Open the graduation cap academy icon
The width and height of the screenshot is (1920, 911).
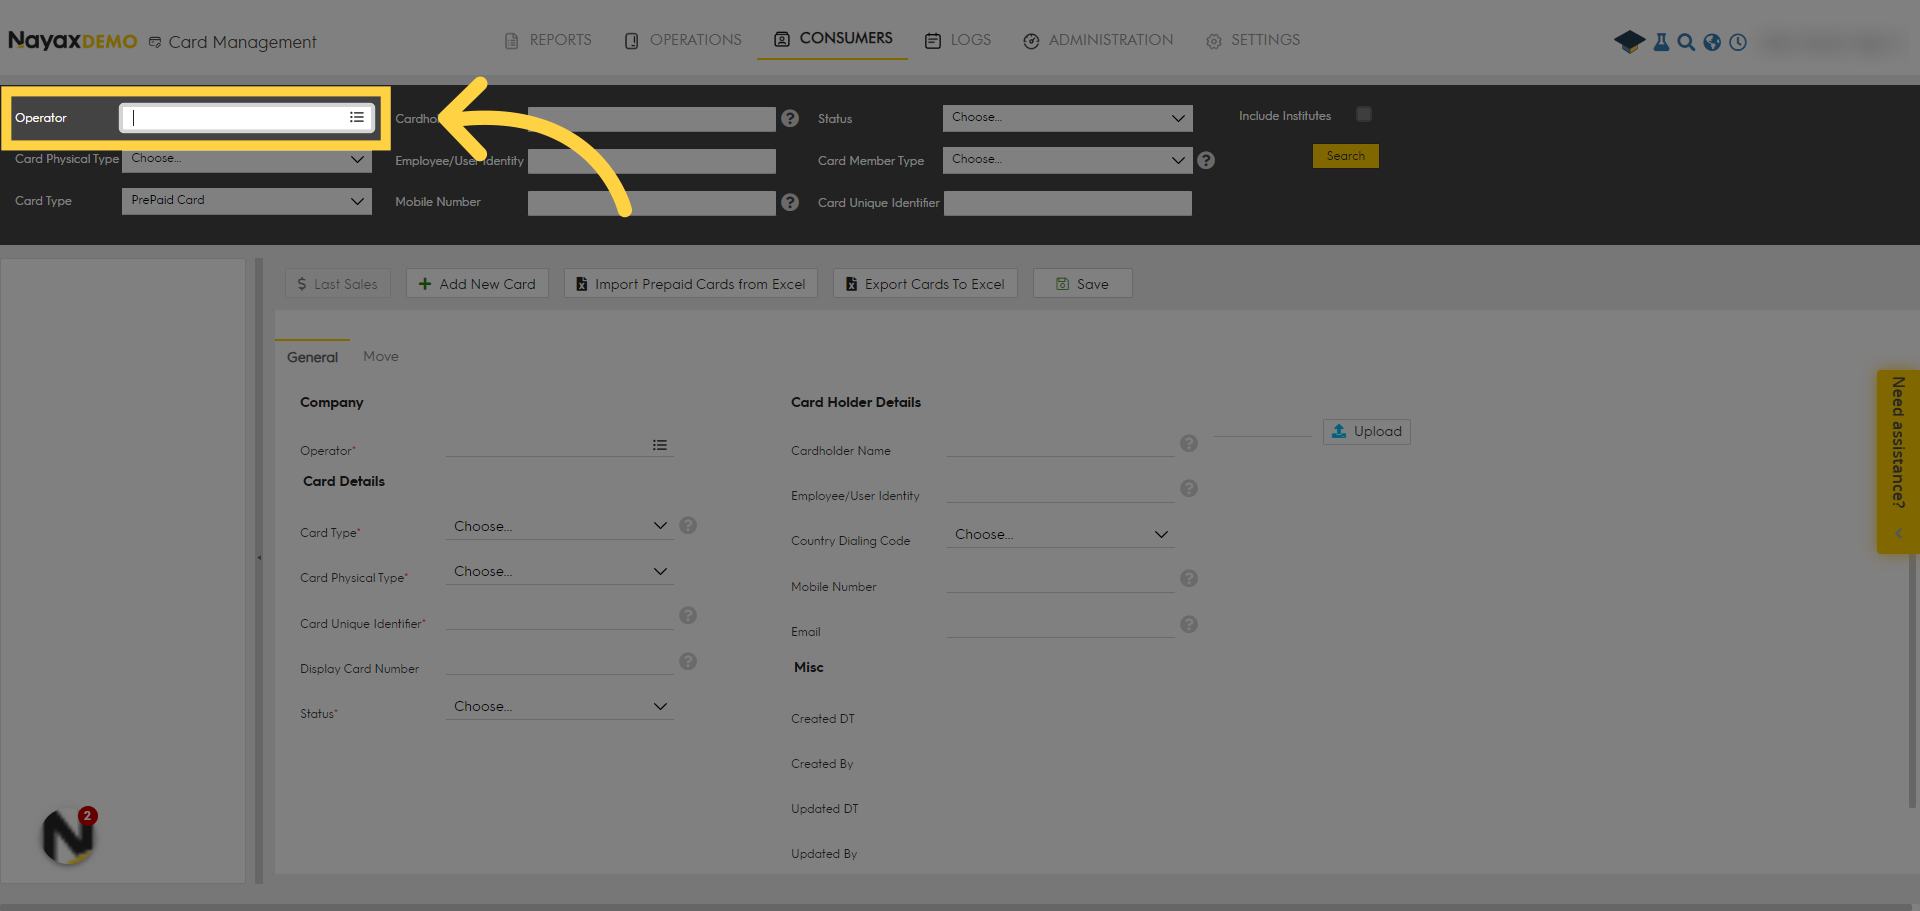click(x=1629, y=42)
